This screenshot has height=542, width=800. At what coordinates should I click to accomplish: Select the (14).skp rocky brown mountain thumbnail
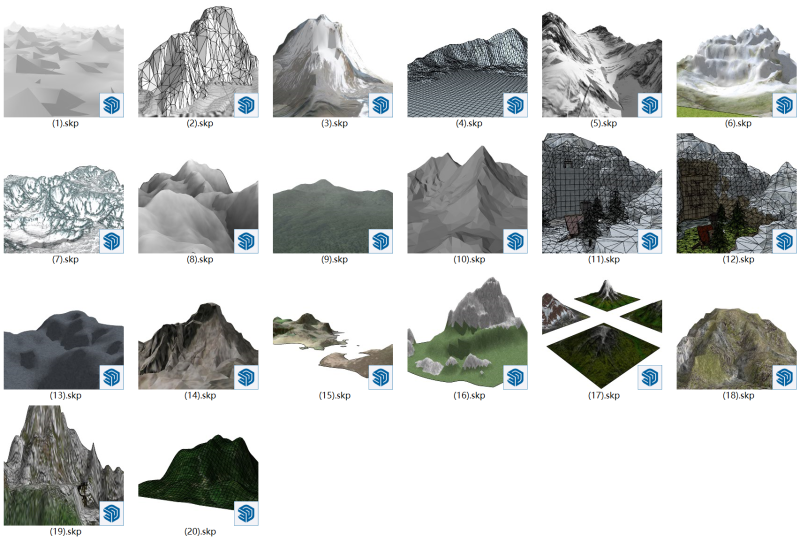pyautogui.click(x=198, y=346)
